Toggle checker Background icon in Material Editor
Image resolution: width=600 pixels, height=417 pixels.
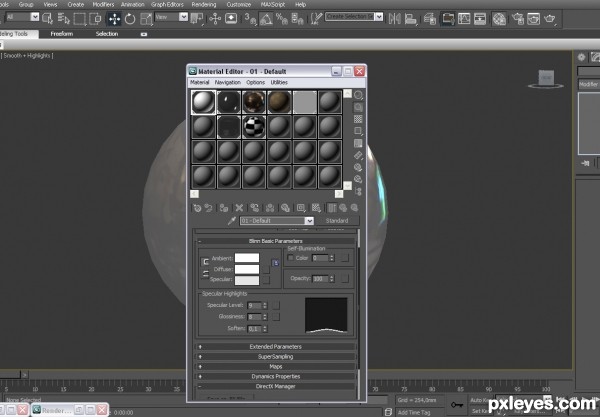tap(358, 119)
